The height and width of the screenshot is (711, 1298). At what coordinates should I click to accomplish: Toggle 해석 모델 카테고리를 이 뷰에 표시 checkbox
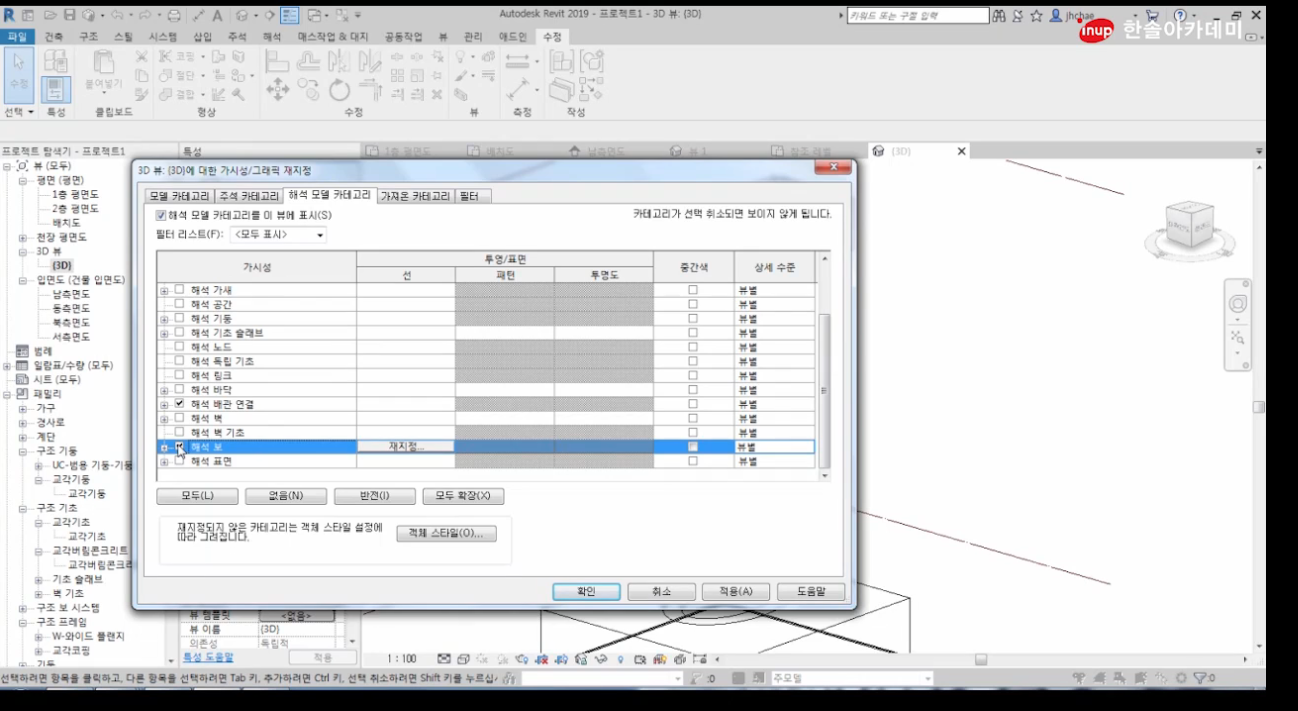161,215
